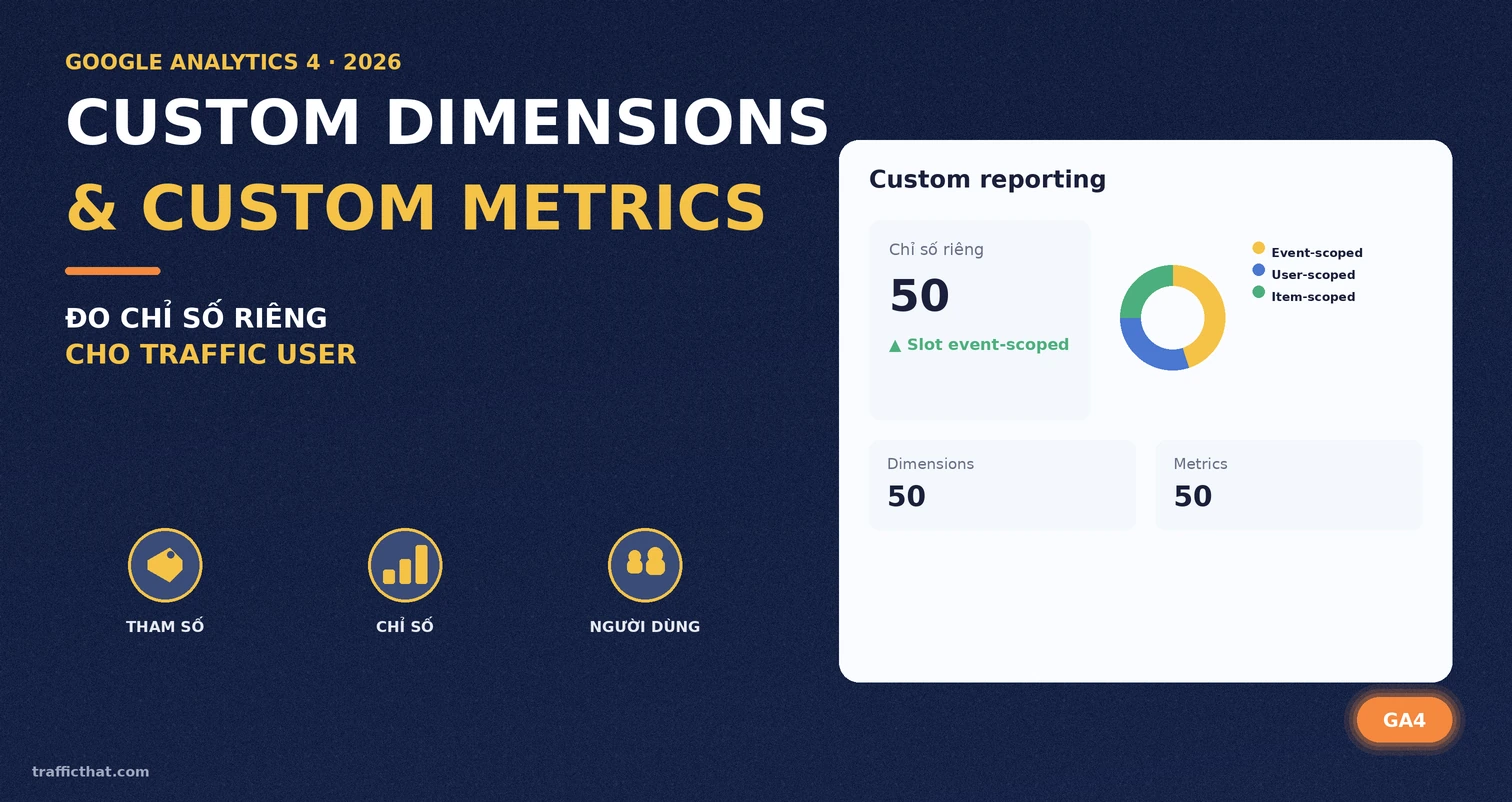This screenshot has height=802, width=1512.
Task: Click the green Item-scoped legend dot
Action: 1258,292
